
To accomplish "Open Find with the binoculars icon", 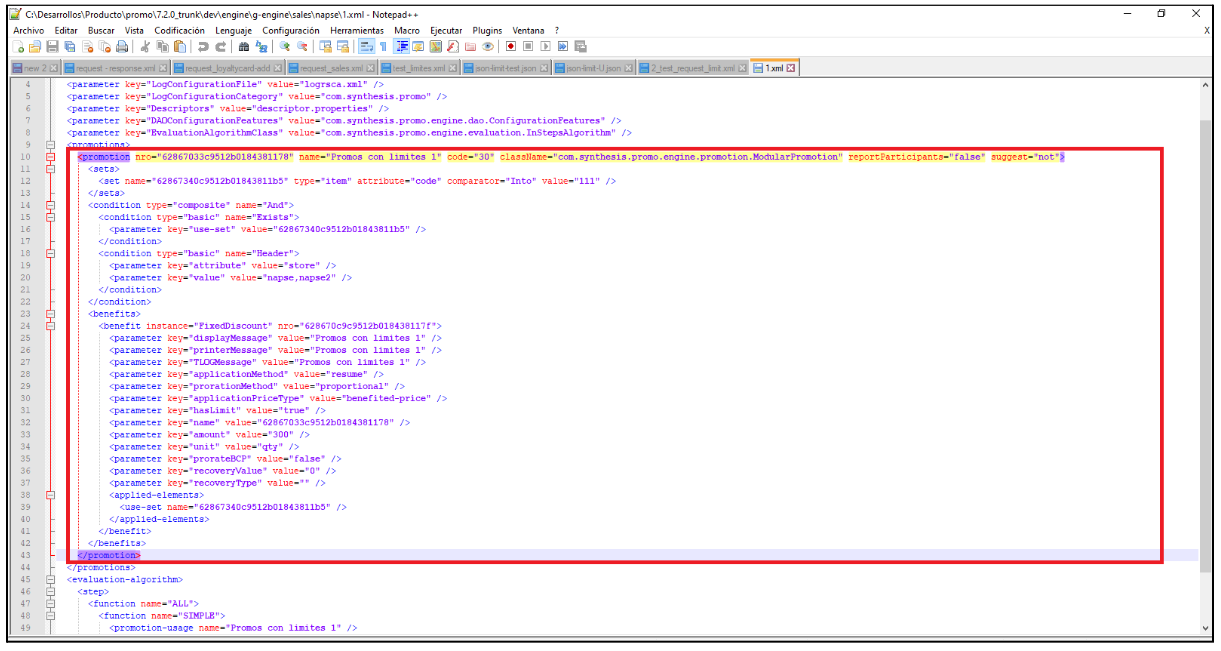I will (243, 47).
